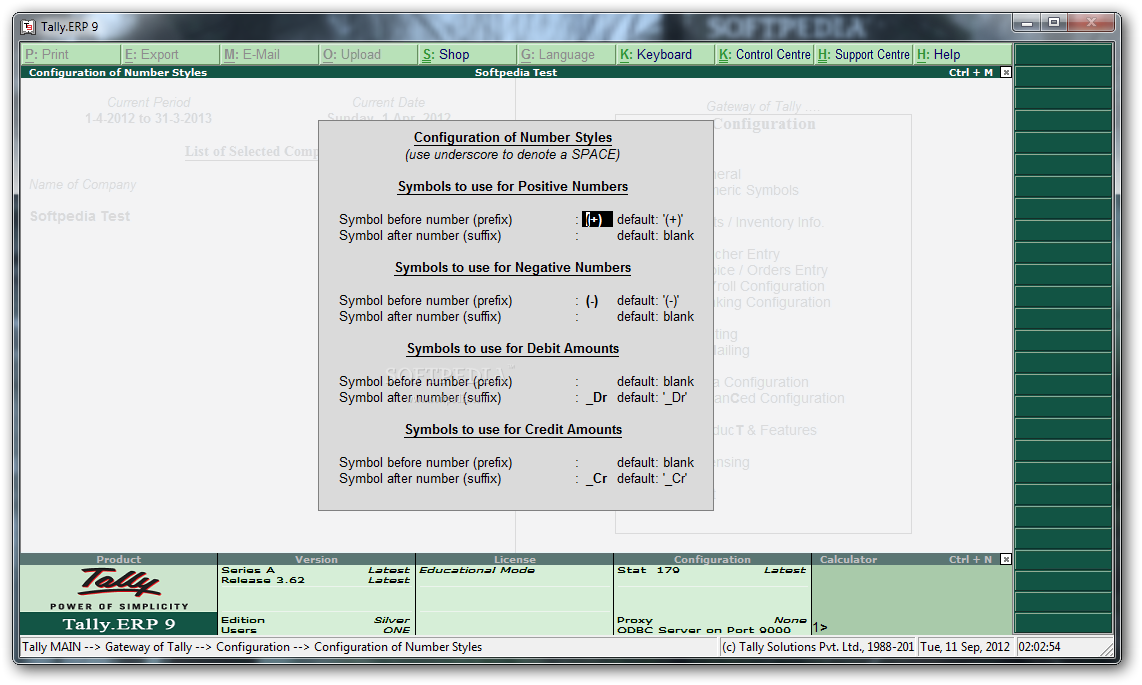Click 'Symbols to use for Negative Numbers' heading
Screen dimensions: 1142x685
tap(513, 267)
